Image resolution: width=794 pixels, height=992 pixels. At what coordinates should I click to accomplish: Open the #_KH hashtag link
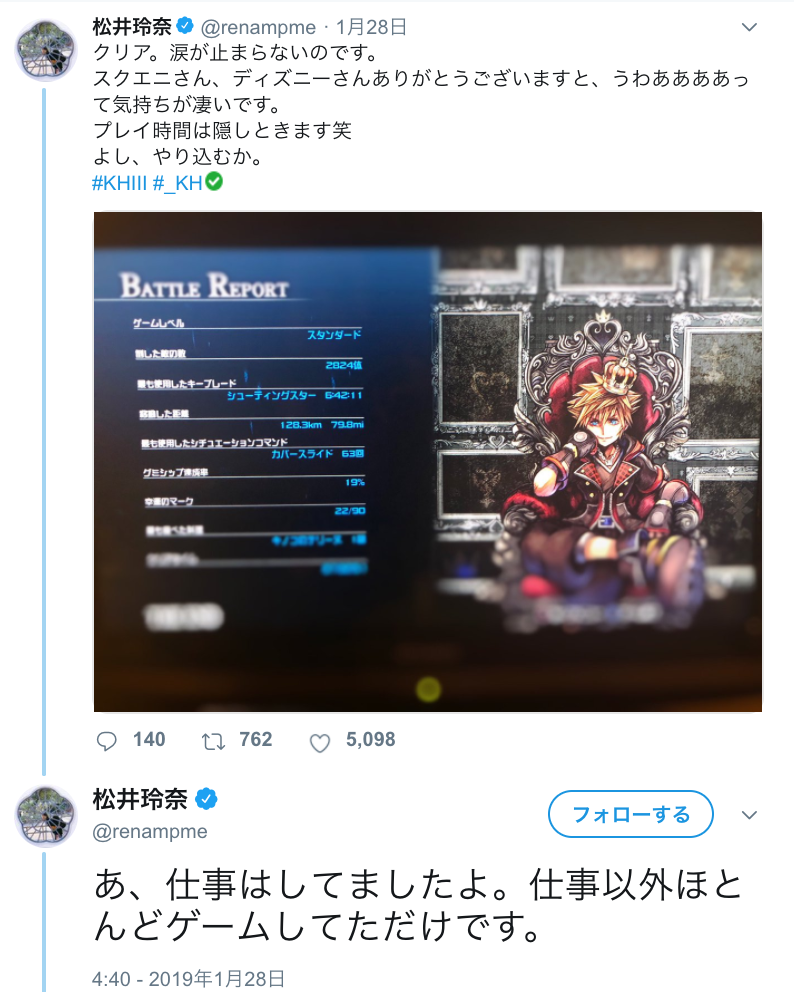[x=178, y=183]
